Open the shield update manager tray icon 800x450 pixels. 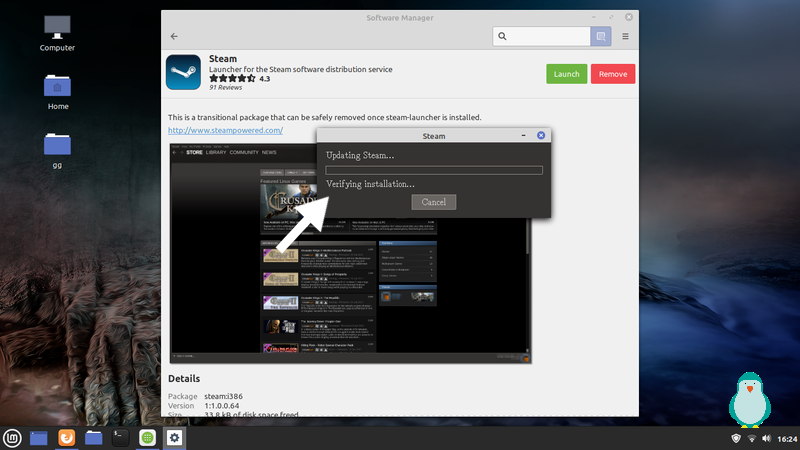click(736, 438)
